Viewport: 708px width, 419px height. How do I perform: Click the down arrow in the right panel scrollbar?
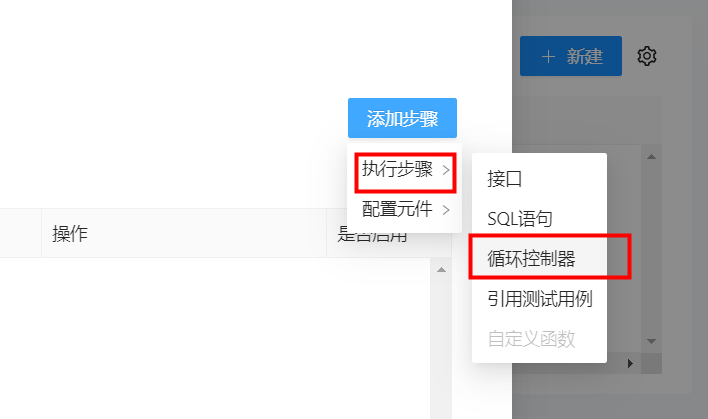click(x=651, y=341)
